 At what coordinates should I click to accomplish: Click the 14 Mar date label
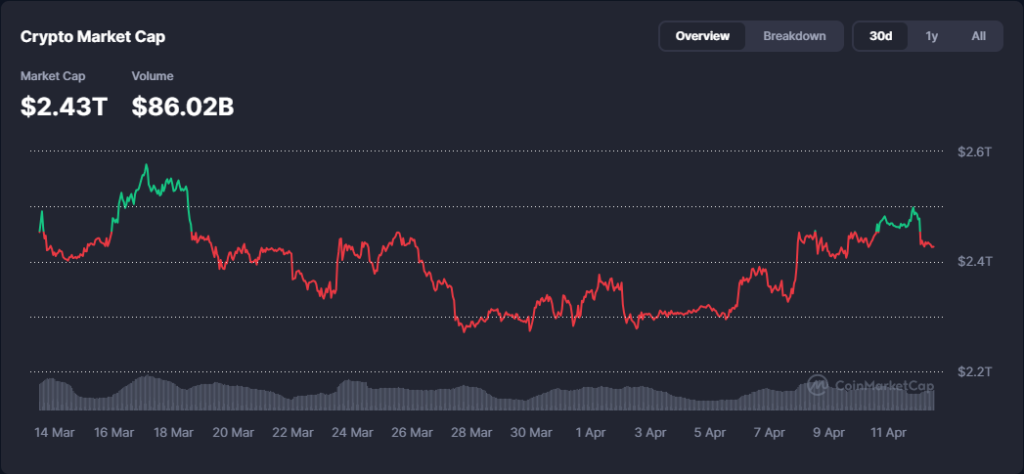(x=55, y=433)
